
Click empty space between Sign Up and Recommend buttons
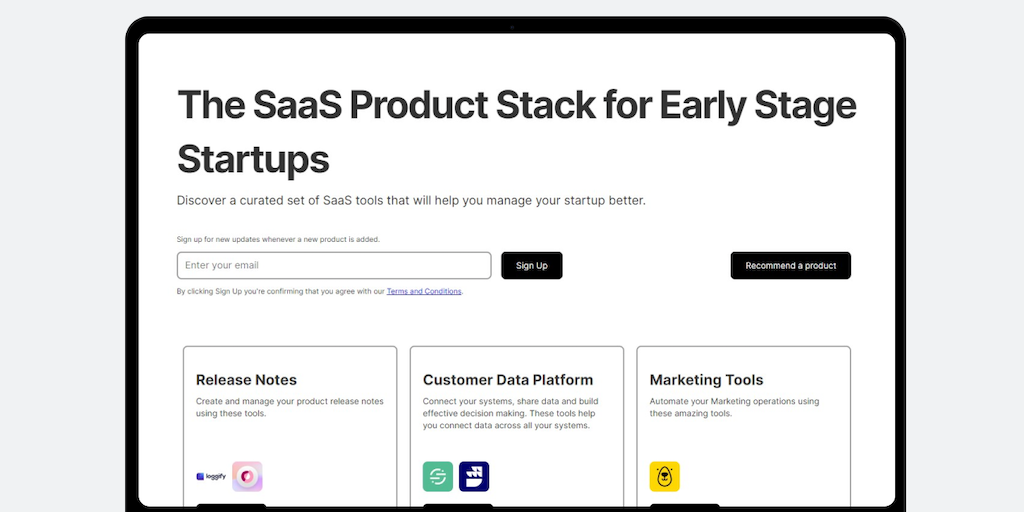[646, 265]
